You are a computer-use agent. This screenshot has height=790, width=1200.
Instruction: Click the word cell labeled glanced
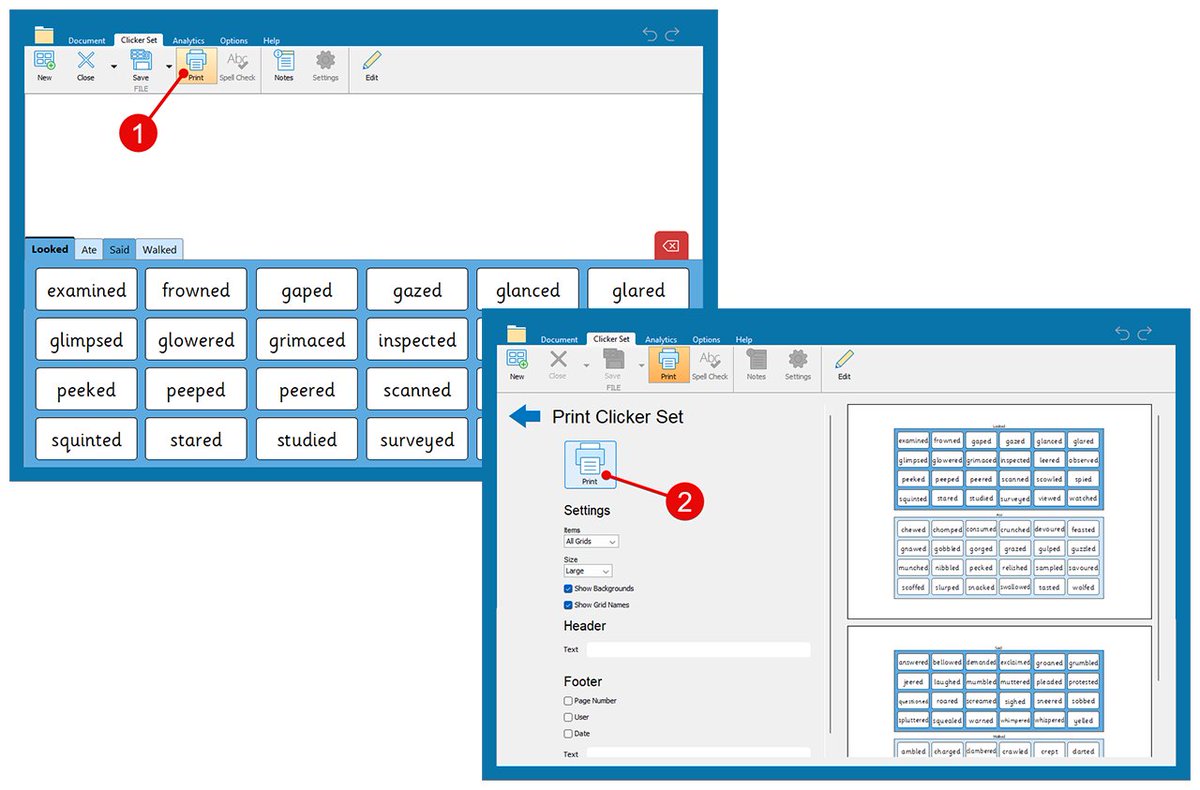click(x=527, y=289)
